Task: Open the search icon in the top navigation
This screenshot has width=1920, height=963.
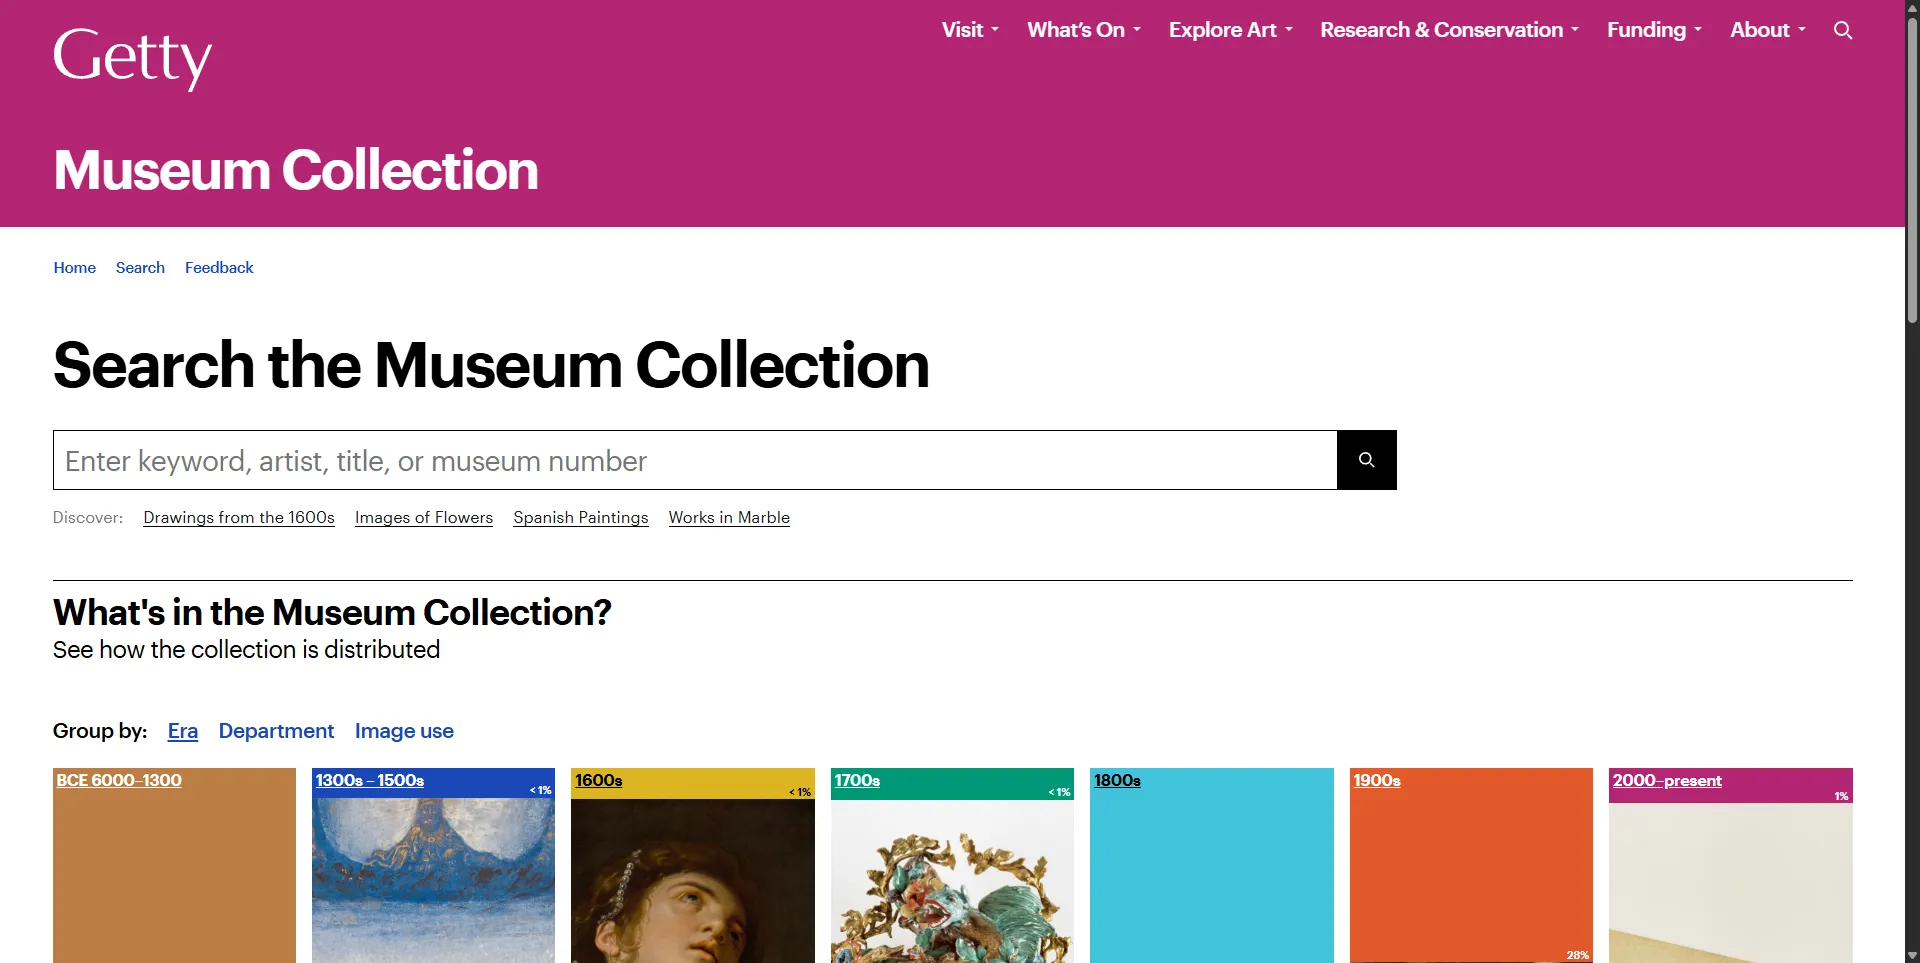Action: pos(1843,30)
